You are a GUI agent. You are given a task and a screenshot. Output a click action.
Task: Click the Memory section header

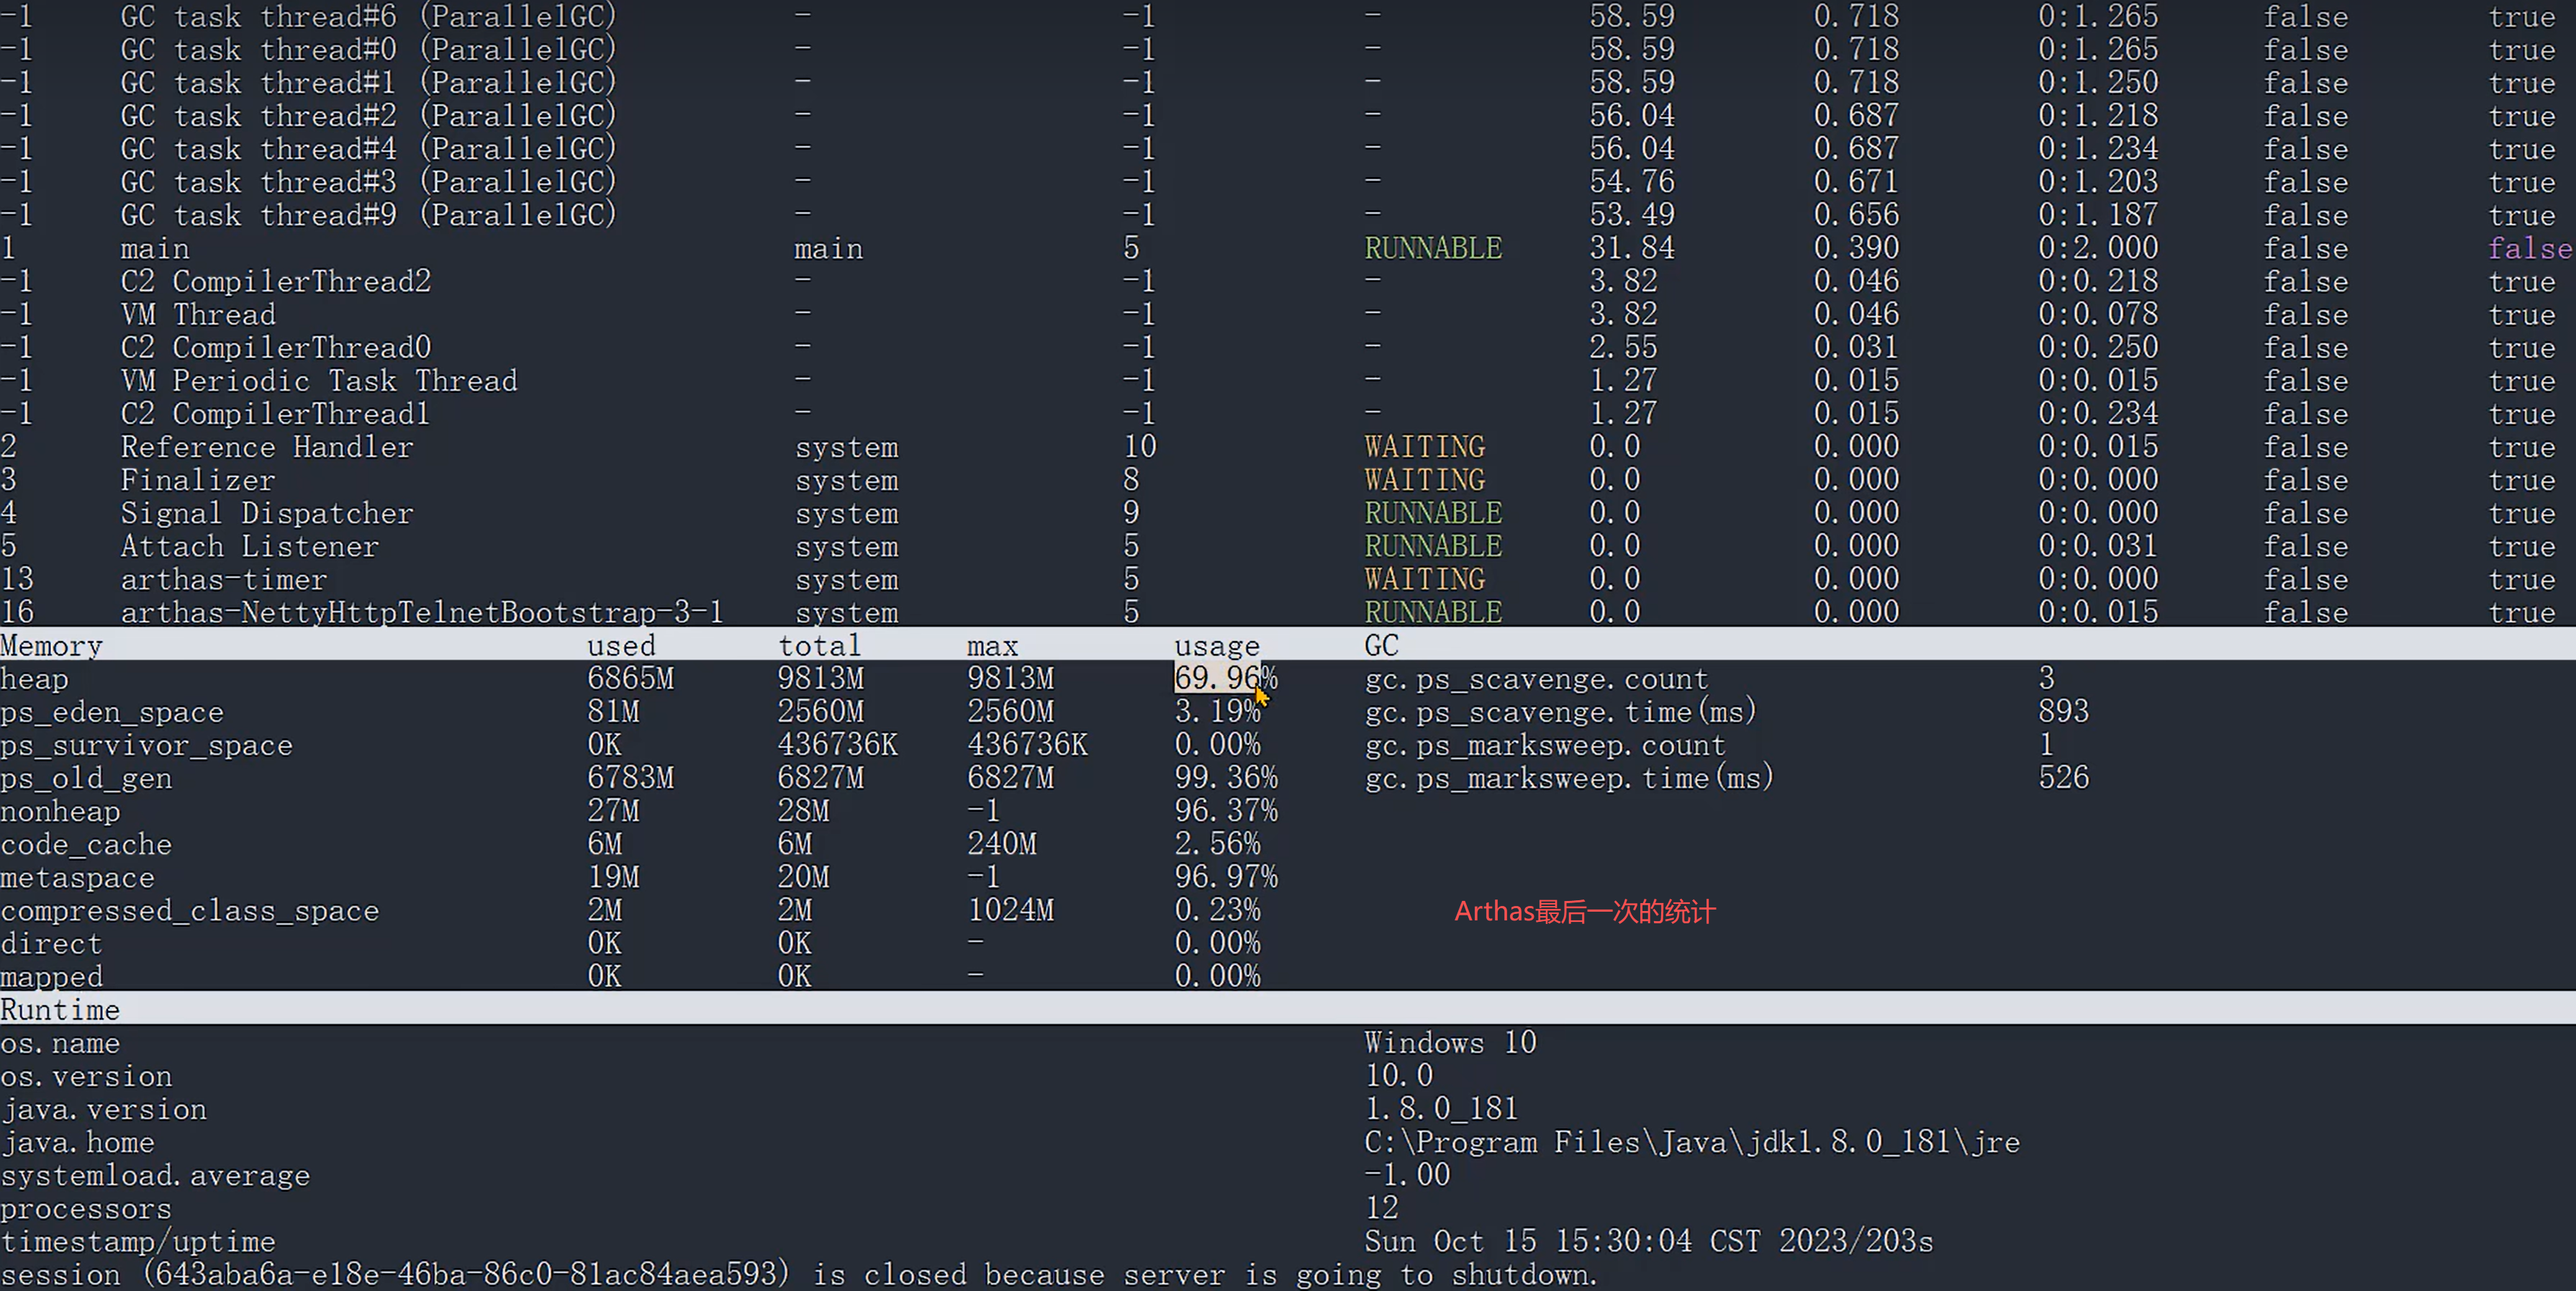coord(51,646)
